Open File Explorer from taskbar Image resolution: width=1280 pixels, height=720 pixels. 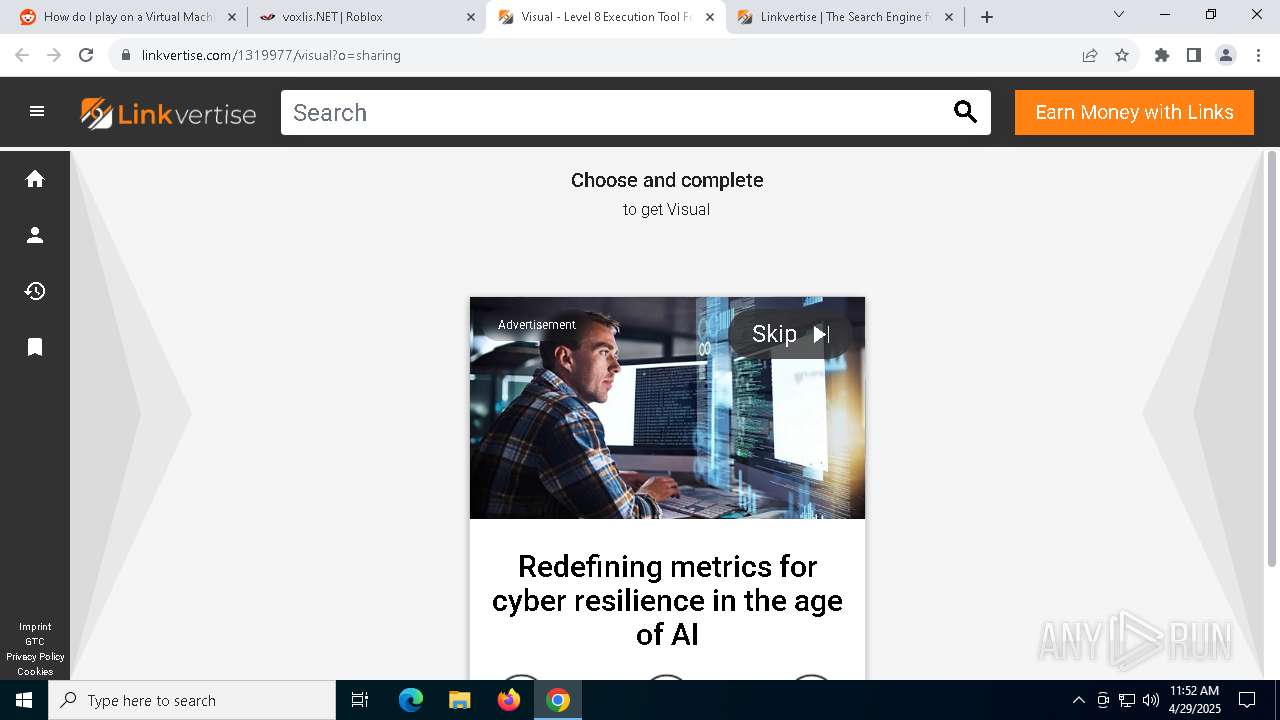(x=459, y=700)
